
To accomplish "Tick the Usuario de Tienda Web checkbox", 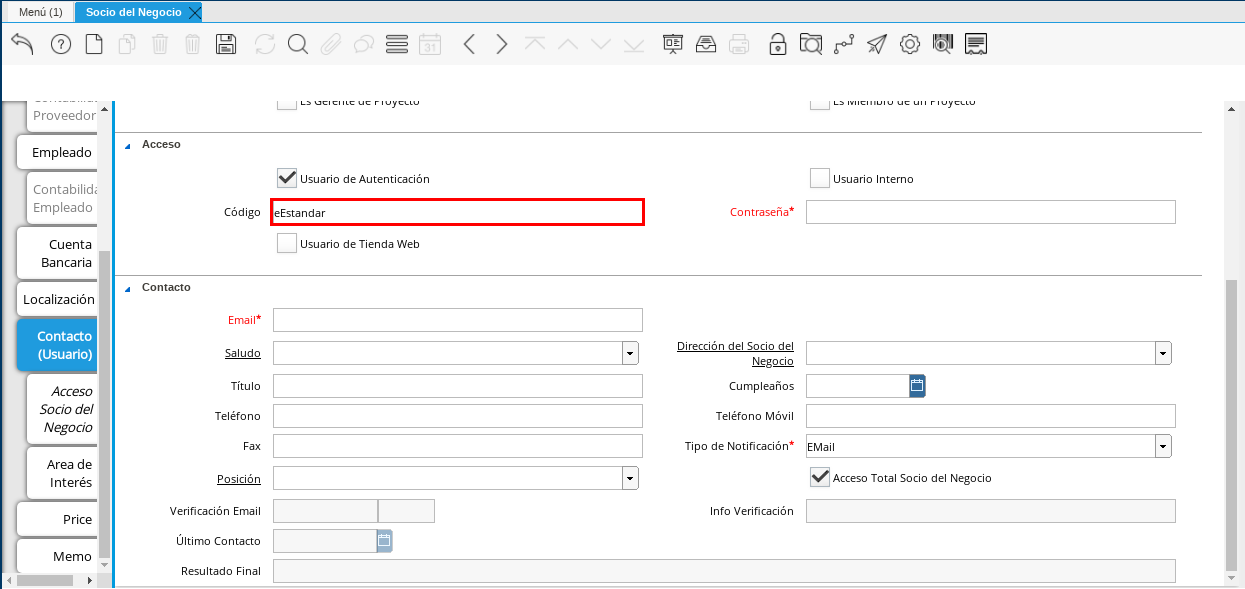I will 287,243.
